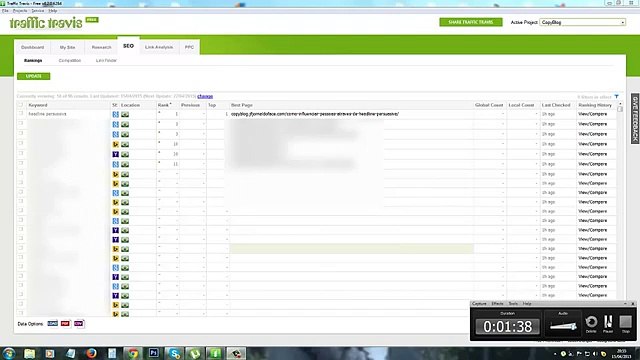Open the filter funnel icon above table

coord(617,97)
